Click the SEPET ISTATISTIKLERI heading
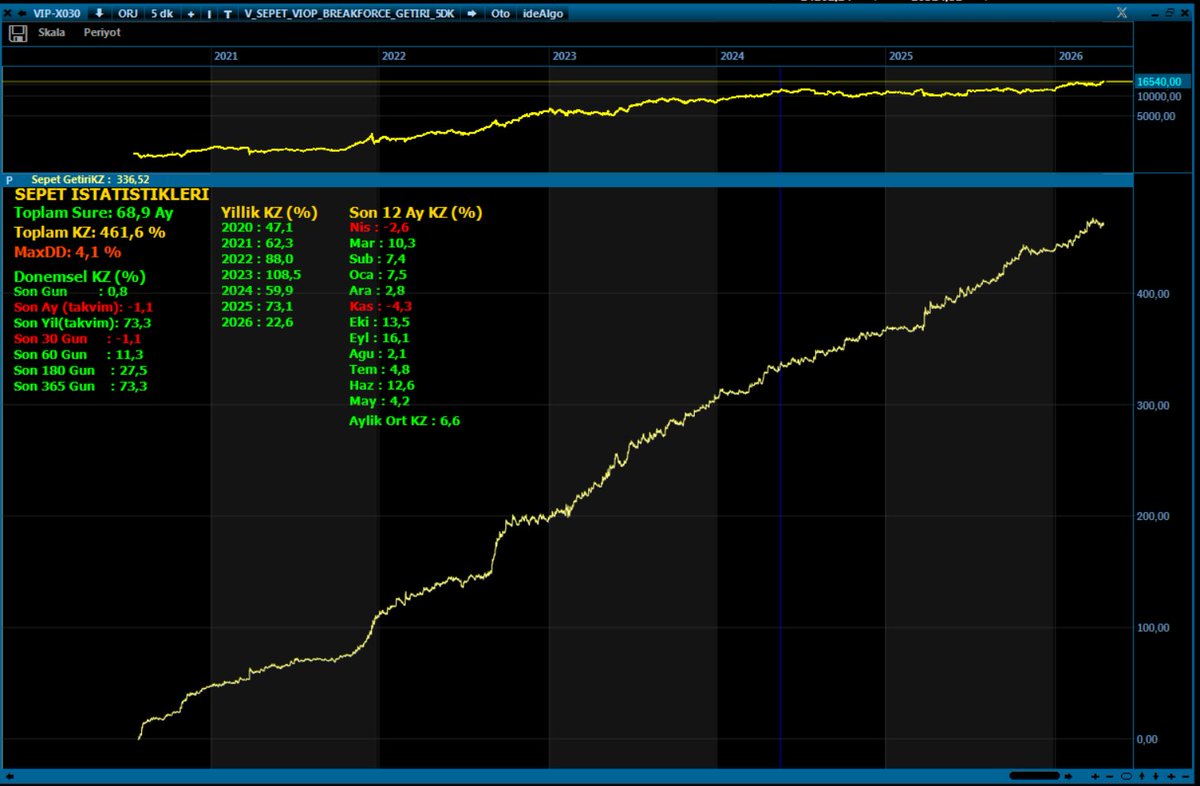 tap(112, 193)
